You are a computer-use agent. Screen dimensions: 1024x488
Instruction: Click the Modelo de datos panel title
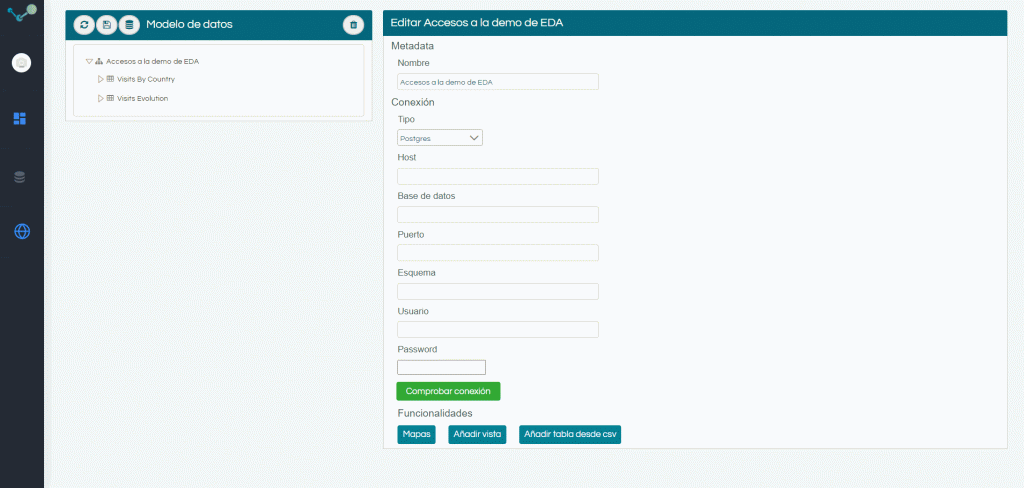(x=189, y=25)
